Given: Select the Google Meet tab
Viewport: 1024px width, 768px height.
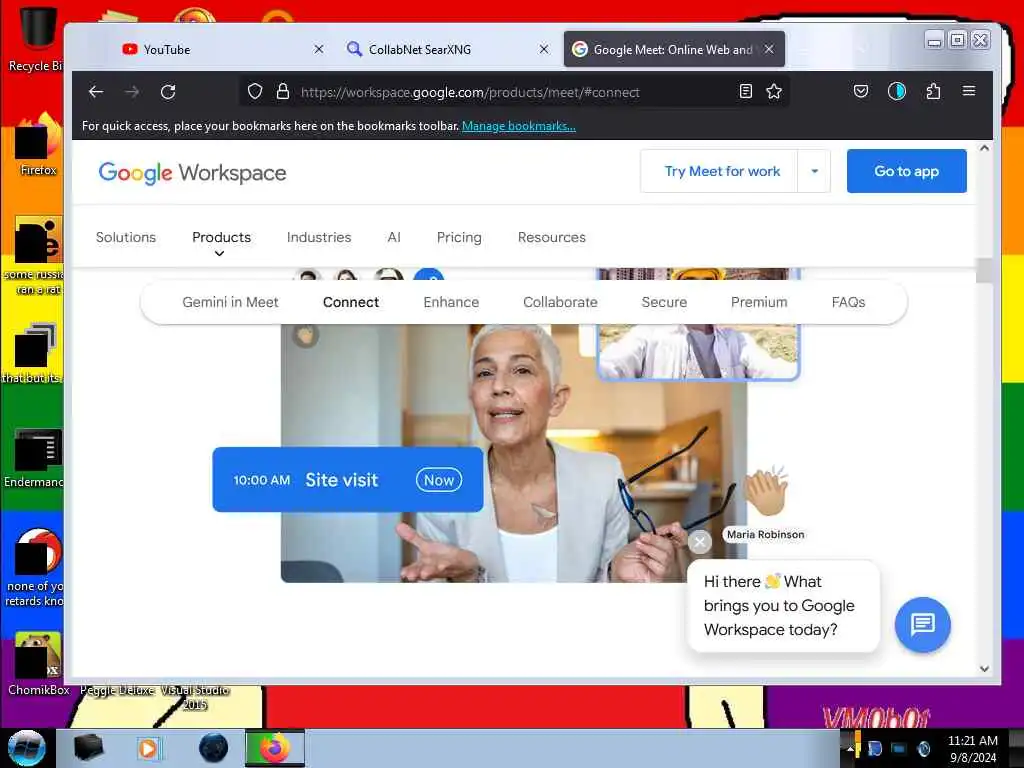Looking at the screenshot, I should (674, 49).
